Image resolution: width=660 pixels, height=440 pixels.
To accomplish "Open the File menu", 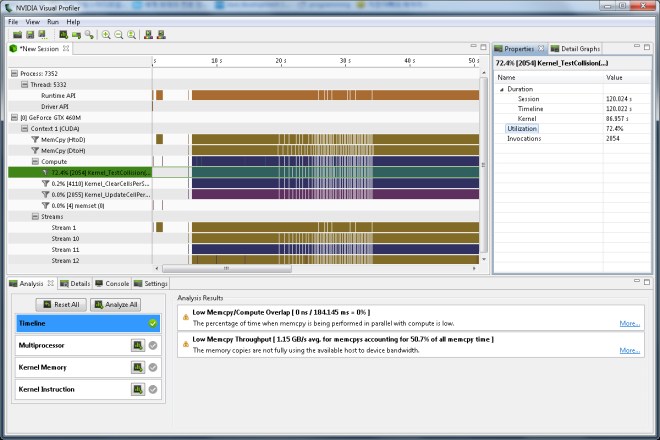I will click(13, 22).
